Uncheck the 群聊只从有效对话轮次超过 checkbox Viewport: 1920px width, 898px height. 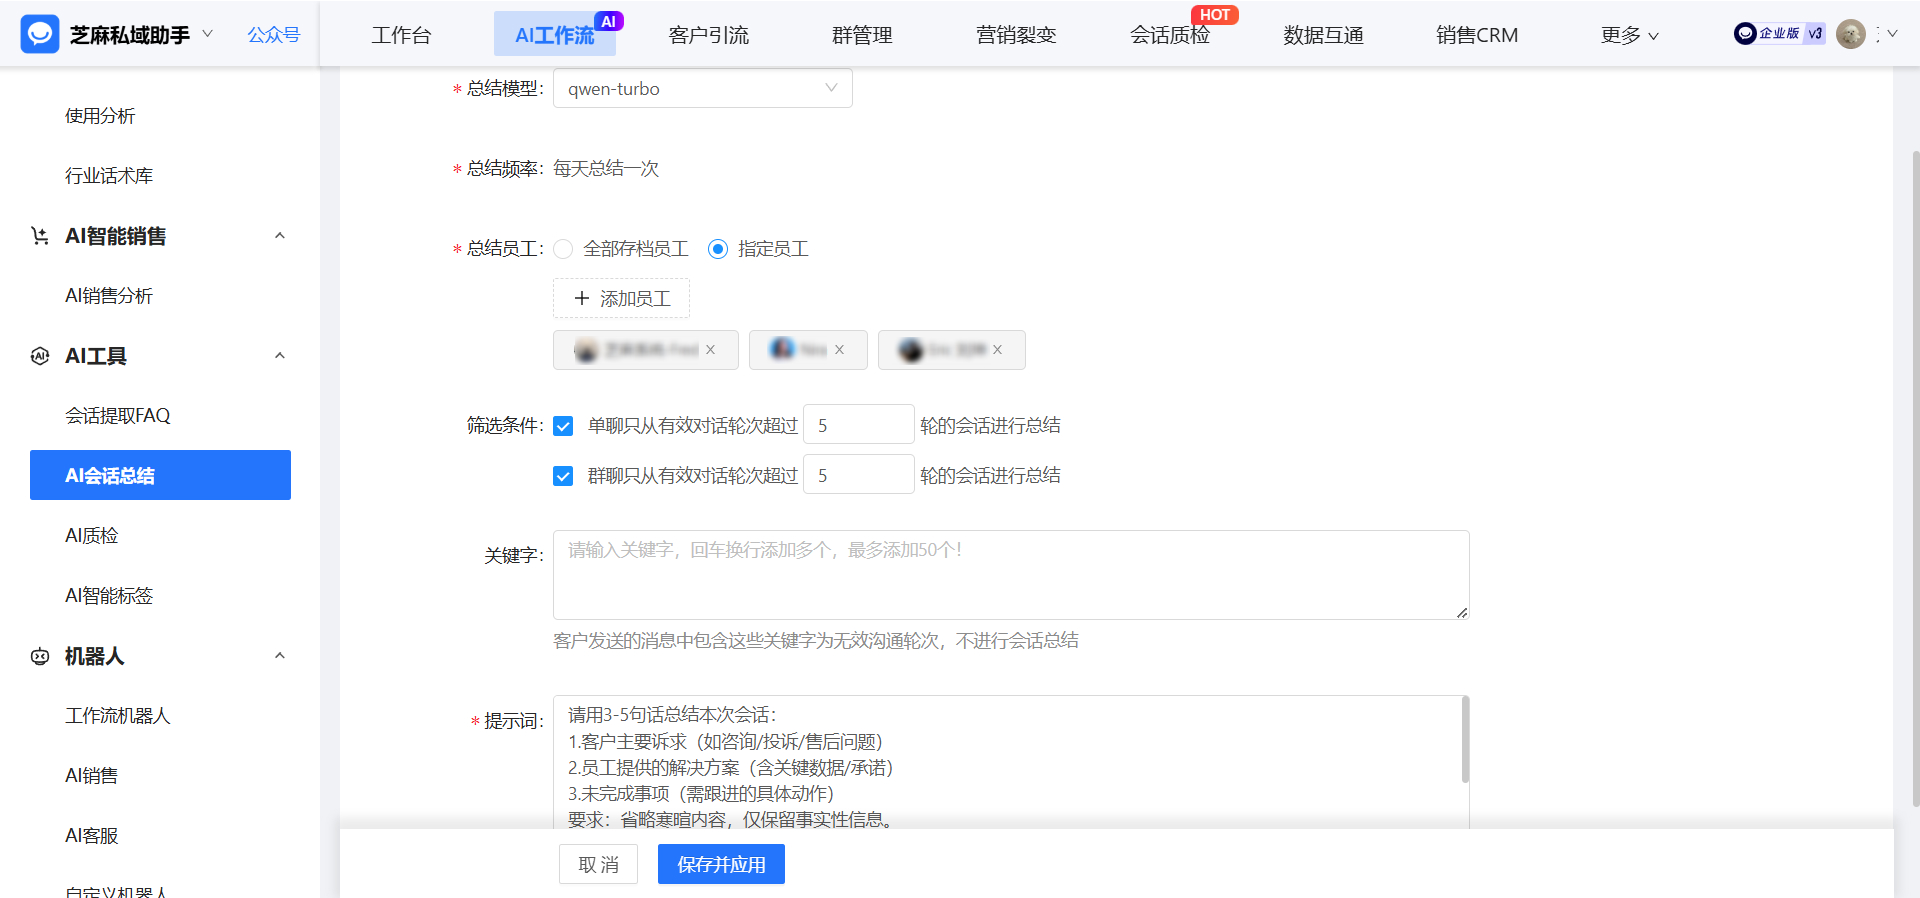point(563,476)
